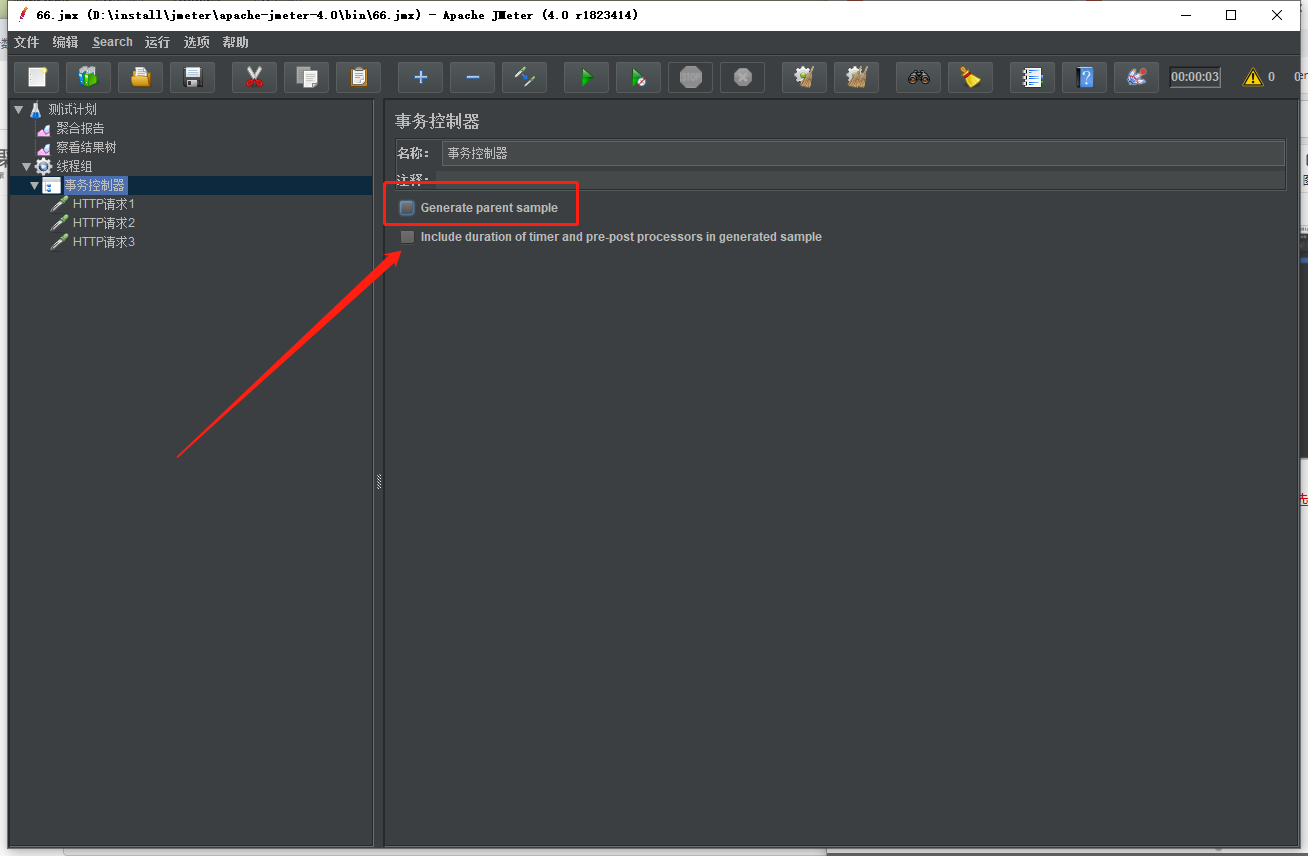Screen dimensions: 1308x856
Task: Open the 编辑 menu
Action: [x=65, y=42]
